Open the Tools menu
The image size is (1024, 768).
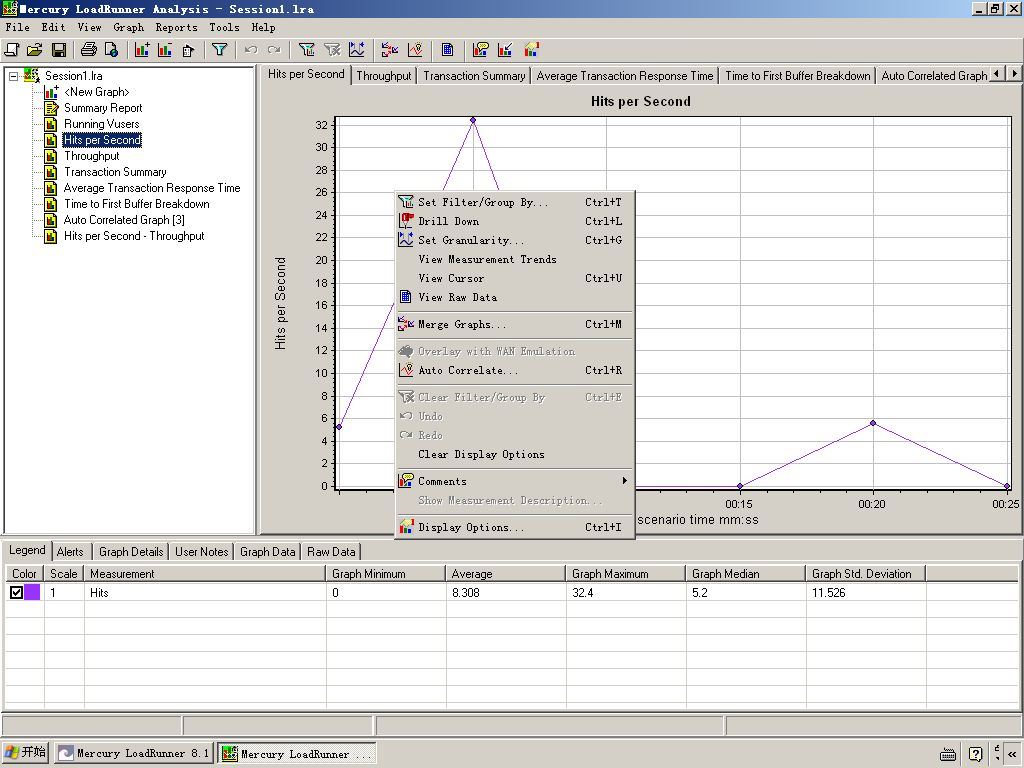pos(224,27)
